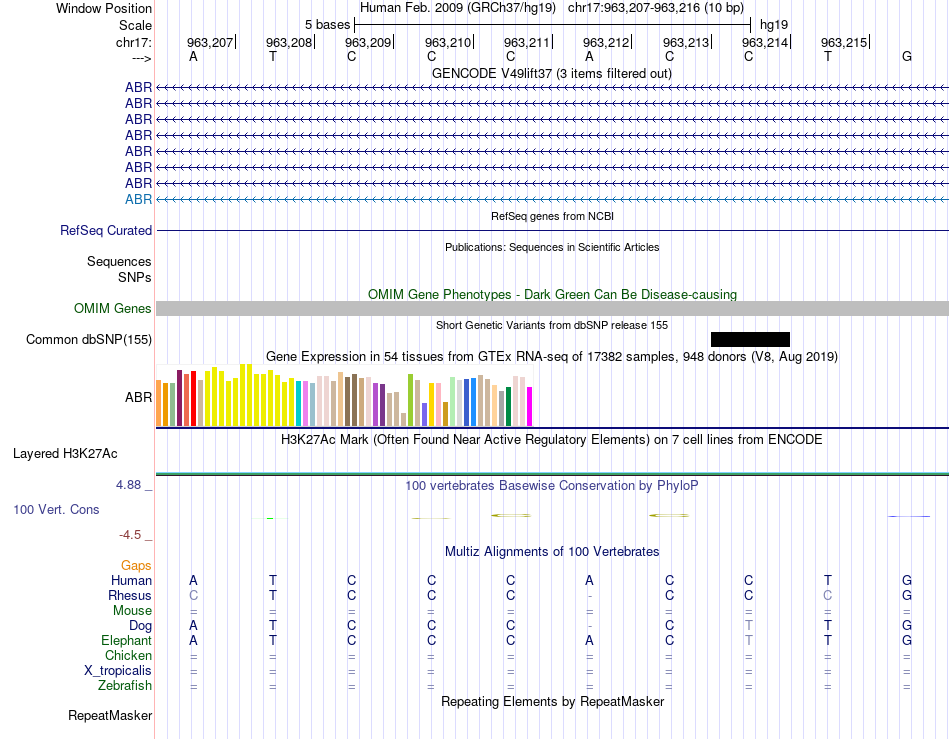Click the light-colored T in Dog row

[748, 626]
